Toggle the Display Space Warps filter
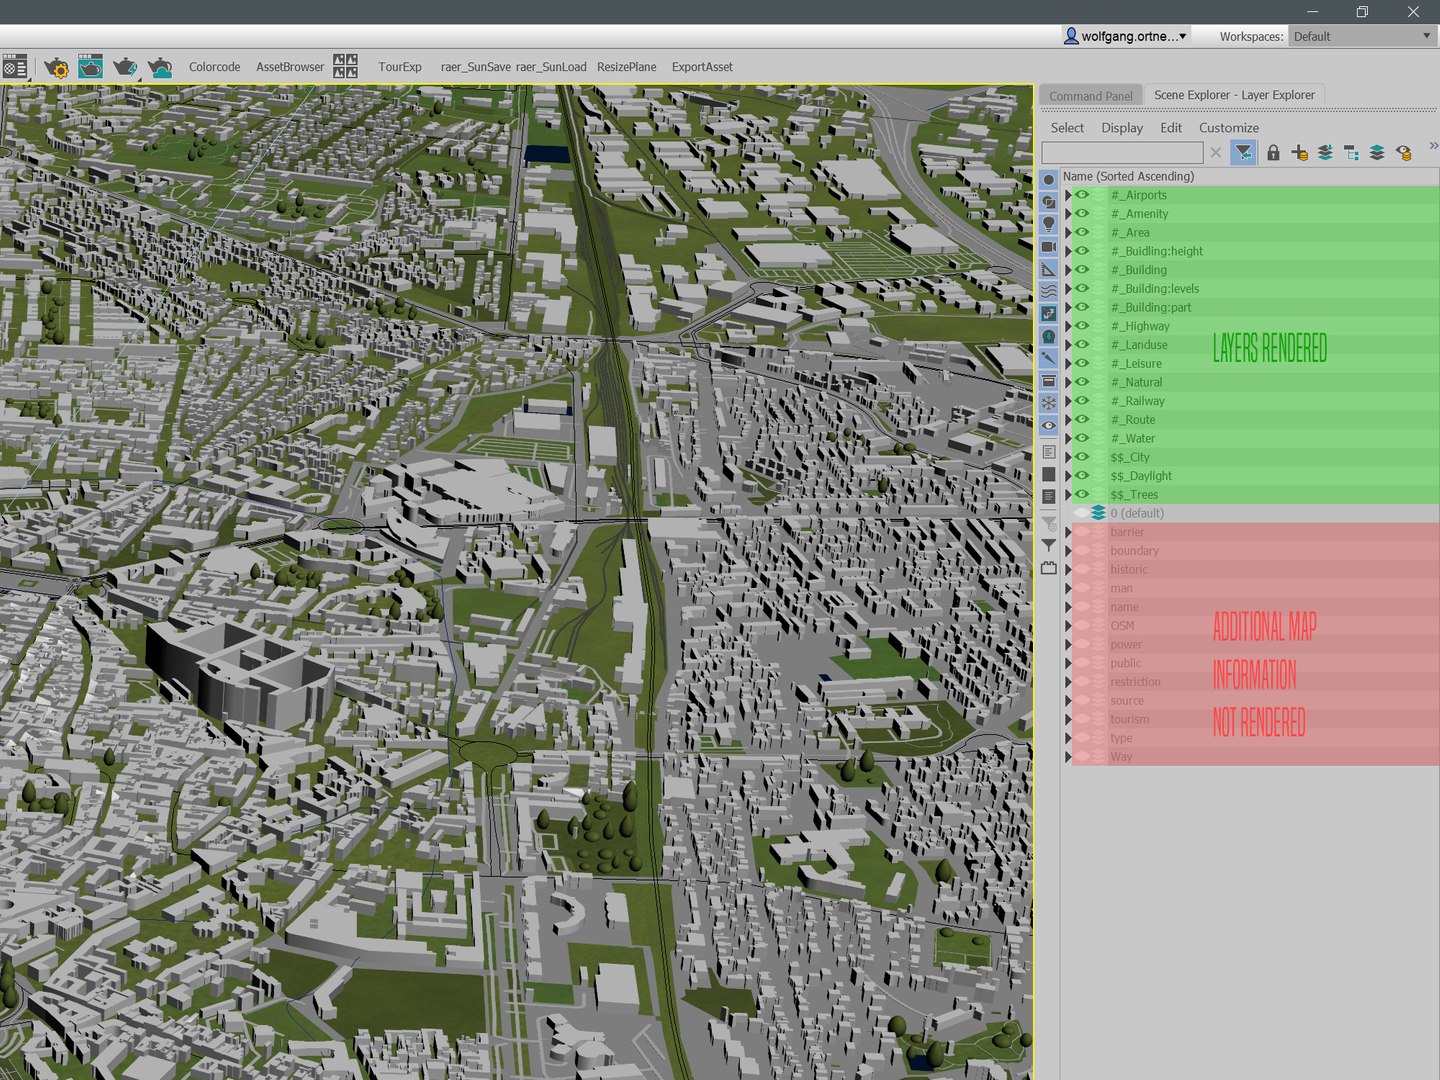1440x1080 pixels. click(1048, 291)
